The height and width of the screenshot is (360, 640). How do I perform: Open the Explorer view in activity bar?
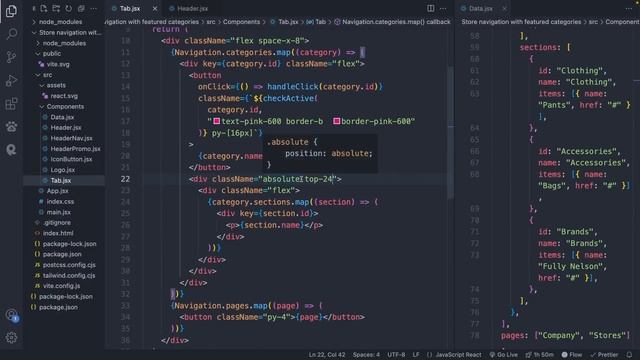(11, 11)
